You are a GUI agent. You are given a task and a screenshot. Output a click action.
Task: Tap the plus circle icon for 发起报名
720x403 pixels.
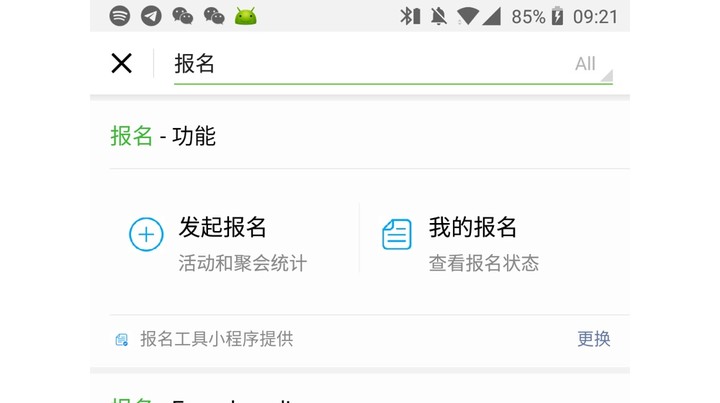coord(146,235)
